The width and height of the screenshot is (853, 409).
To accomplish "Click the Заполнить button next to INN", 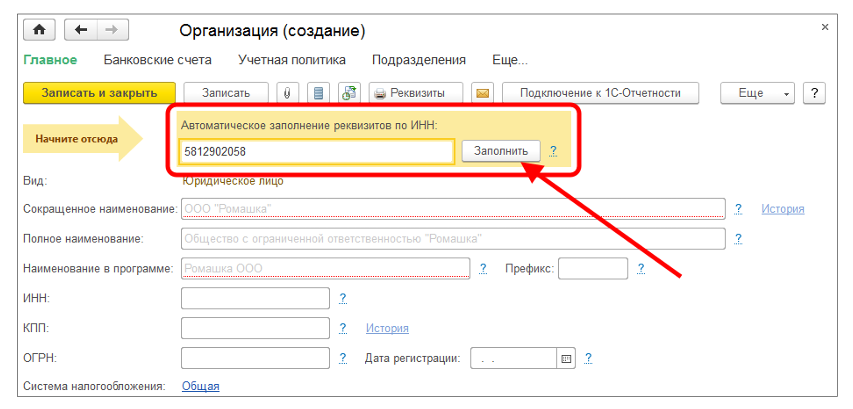I will point(500,150).
